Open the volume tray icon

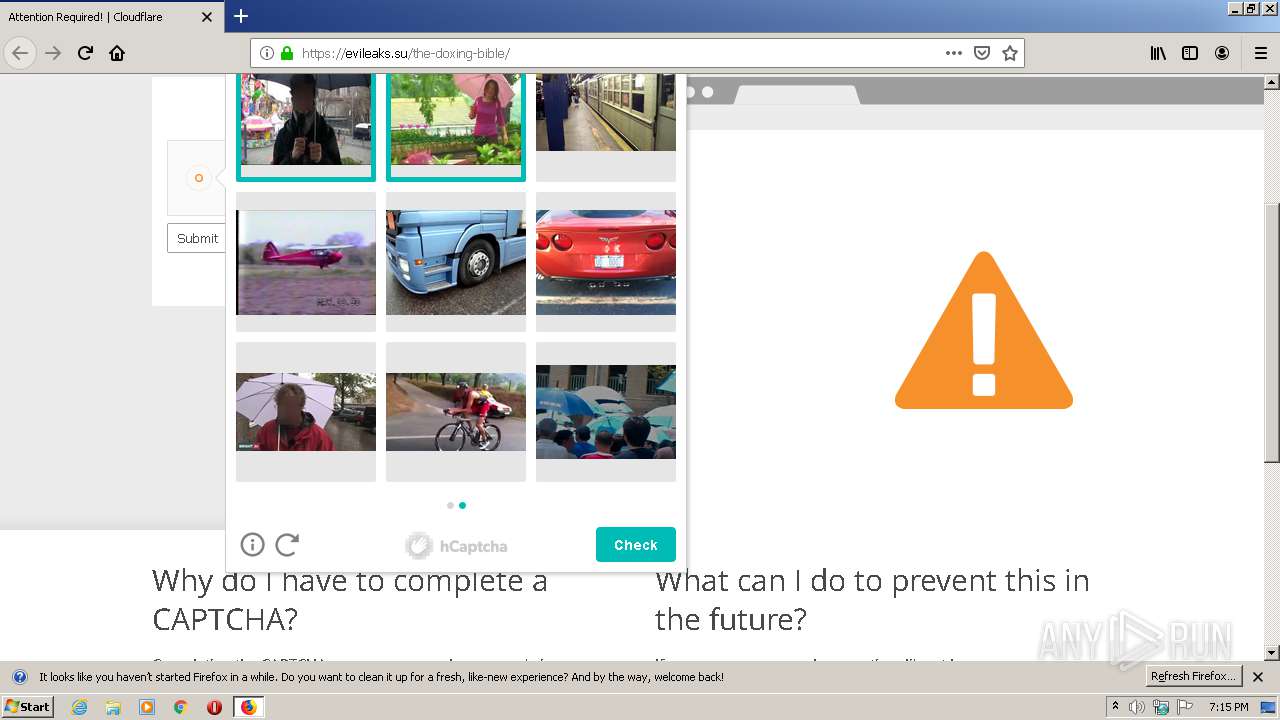pyautogui.click(x=1137, y=707)
